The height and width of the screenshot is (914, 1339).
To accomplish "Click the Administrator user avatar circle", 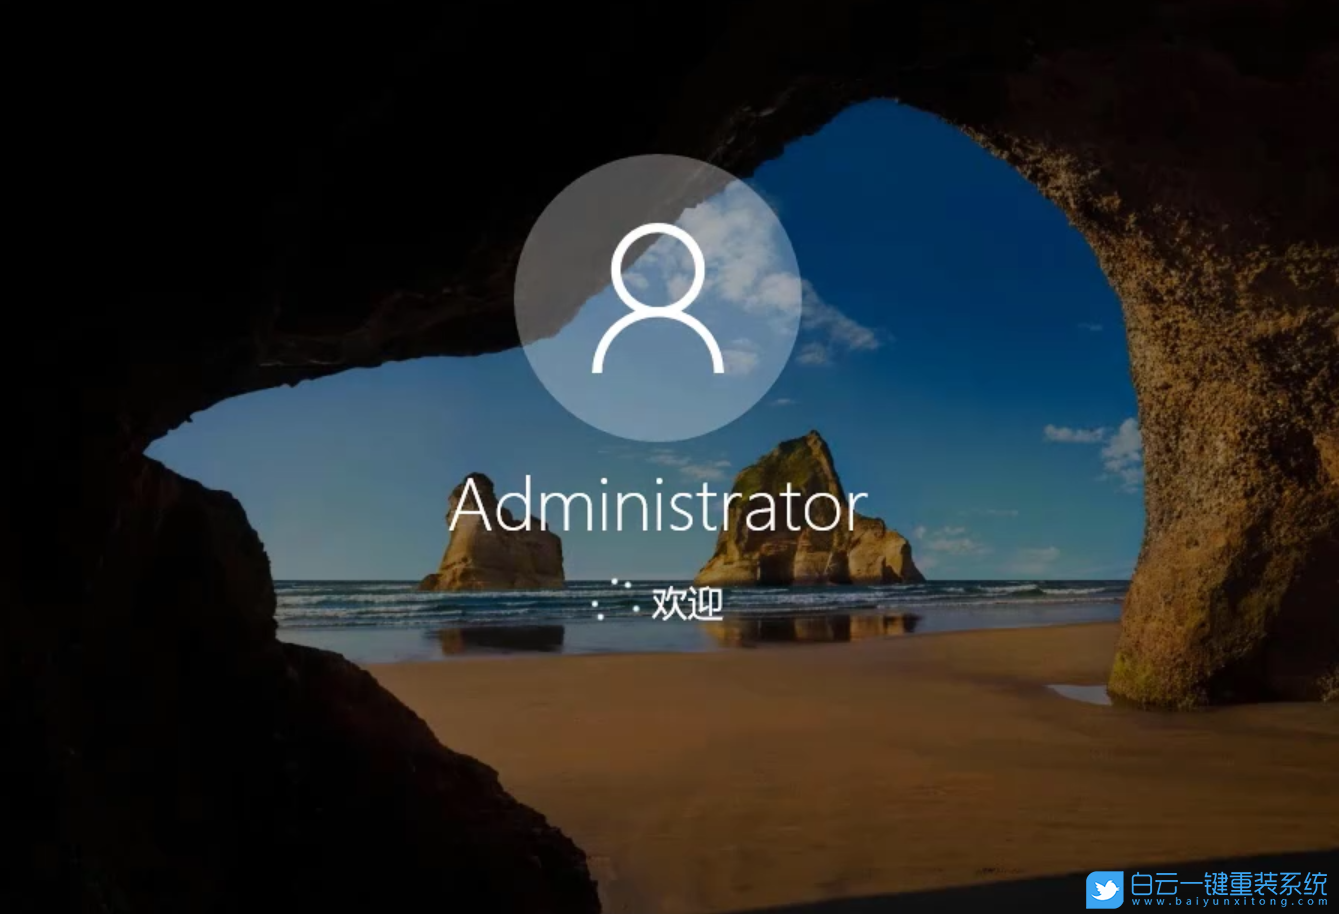I will tap(657, 297).
